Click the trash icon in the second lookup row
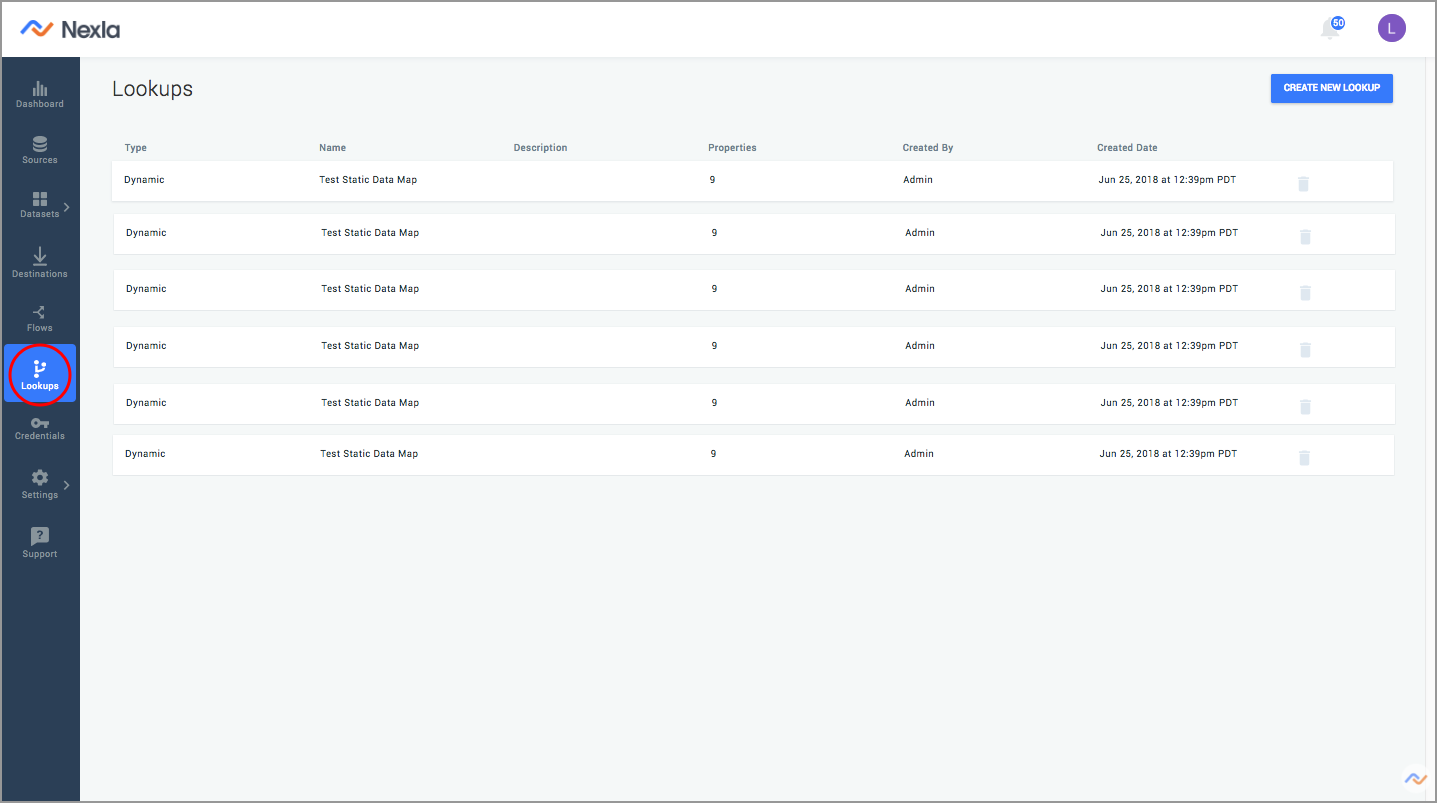The image size is (1437, 803). click(1304, 237)
